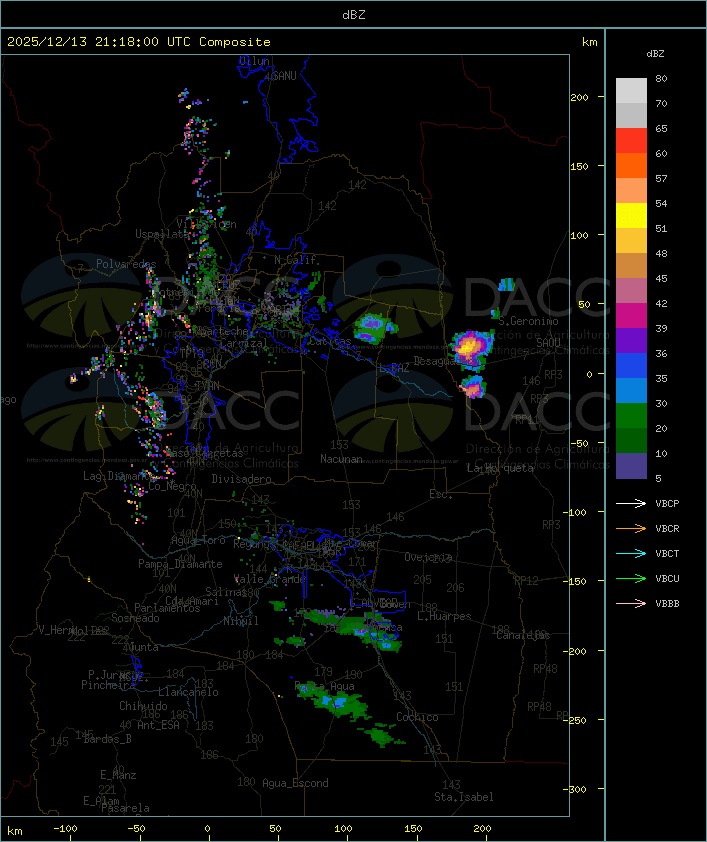Select the lightest gray top legend swatch

[631, 90]
